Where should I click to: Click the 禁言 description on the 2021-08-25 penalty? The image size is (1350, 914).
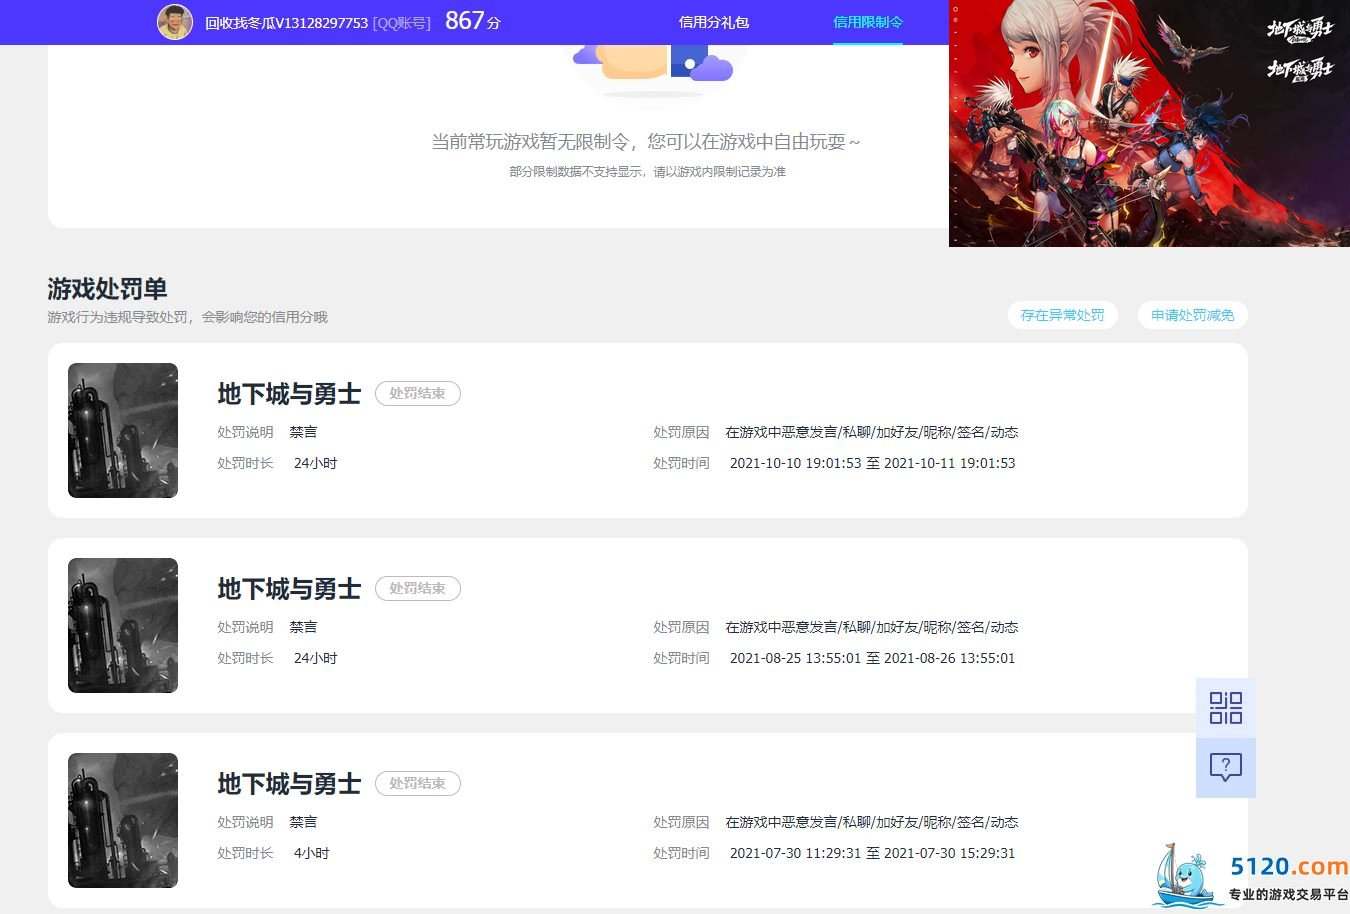tap(303, 627)
